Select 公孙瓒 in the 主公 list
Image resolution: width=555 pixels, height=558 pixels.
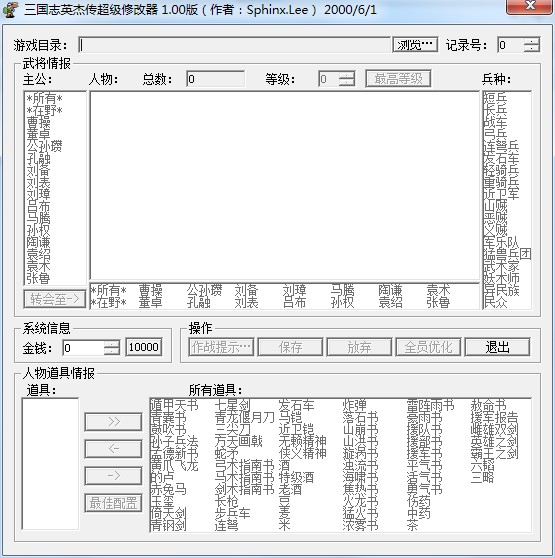[44, 146]
